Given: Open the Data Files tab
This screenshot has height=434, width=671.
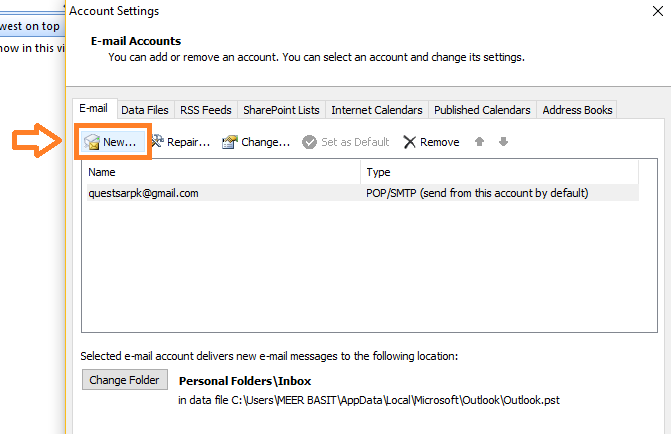Looking at the screenshot, I should [145, 110].
